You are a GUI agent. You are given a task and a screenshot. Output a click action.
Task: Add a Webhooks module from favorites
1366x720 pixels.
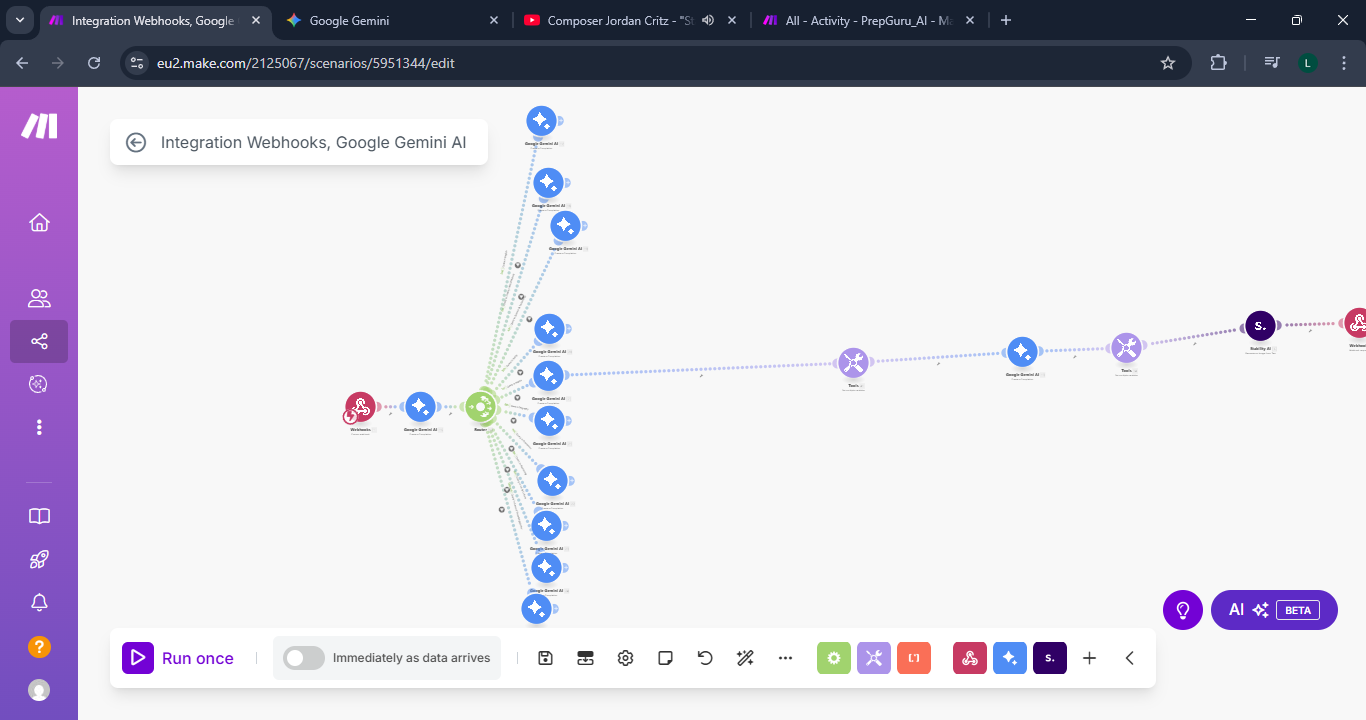(970, 658)
